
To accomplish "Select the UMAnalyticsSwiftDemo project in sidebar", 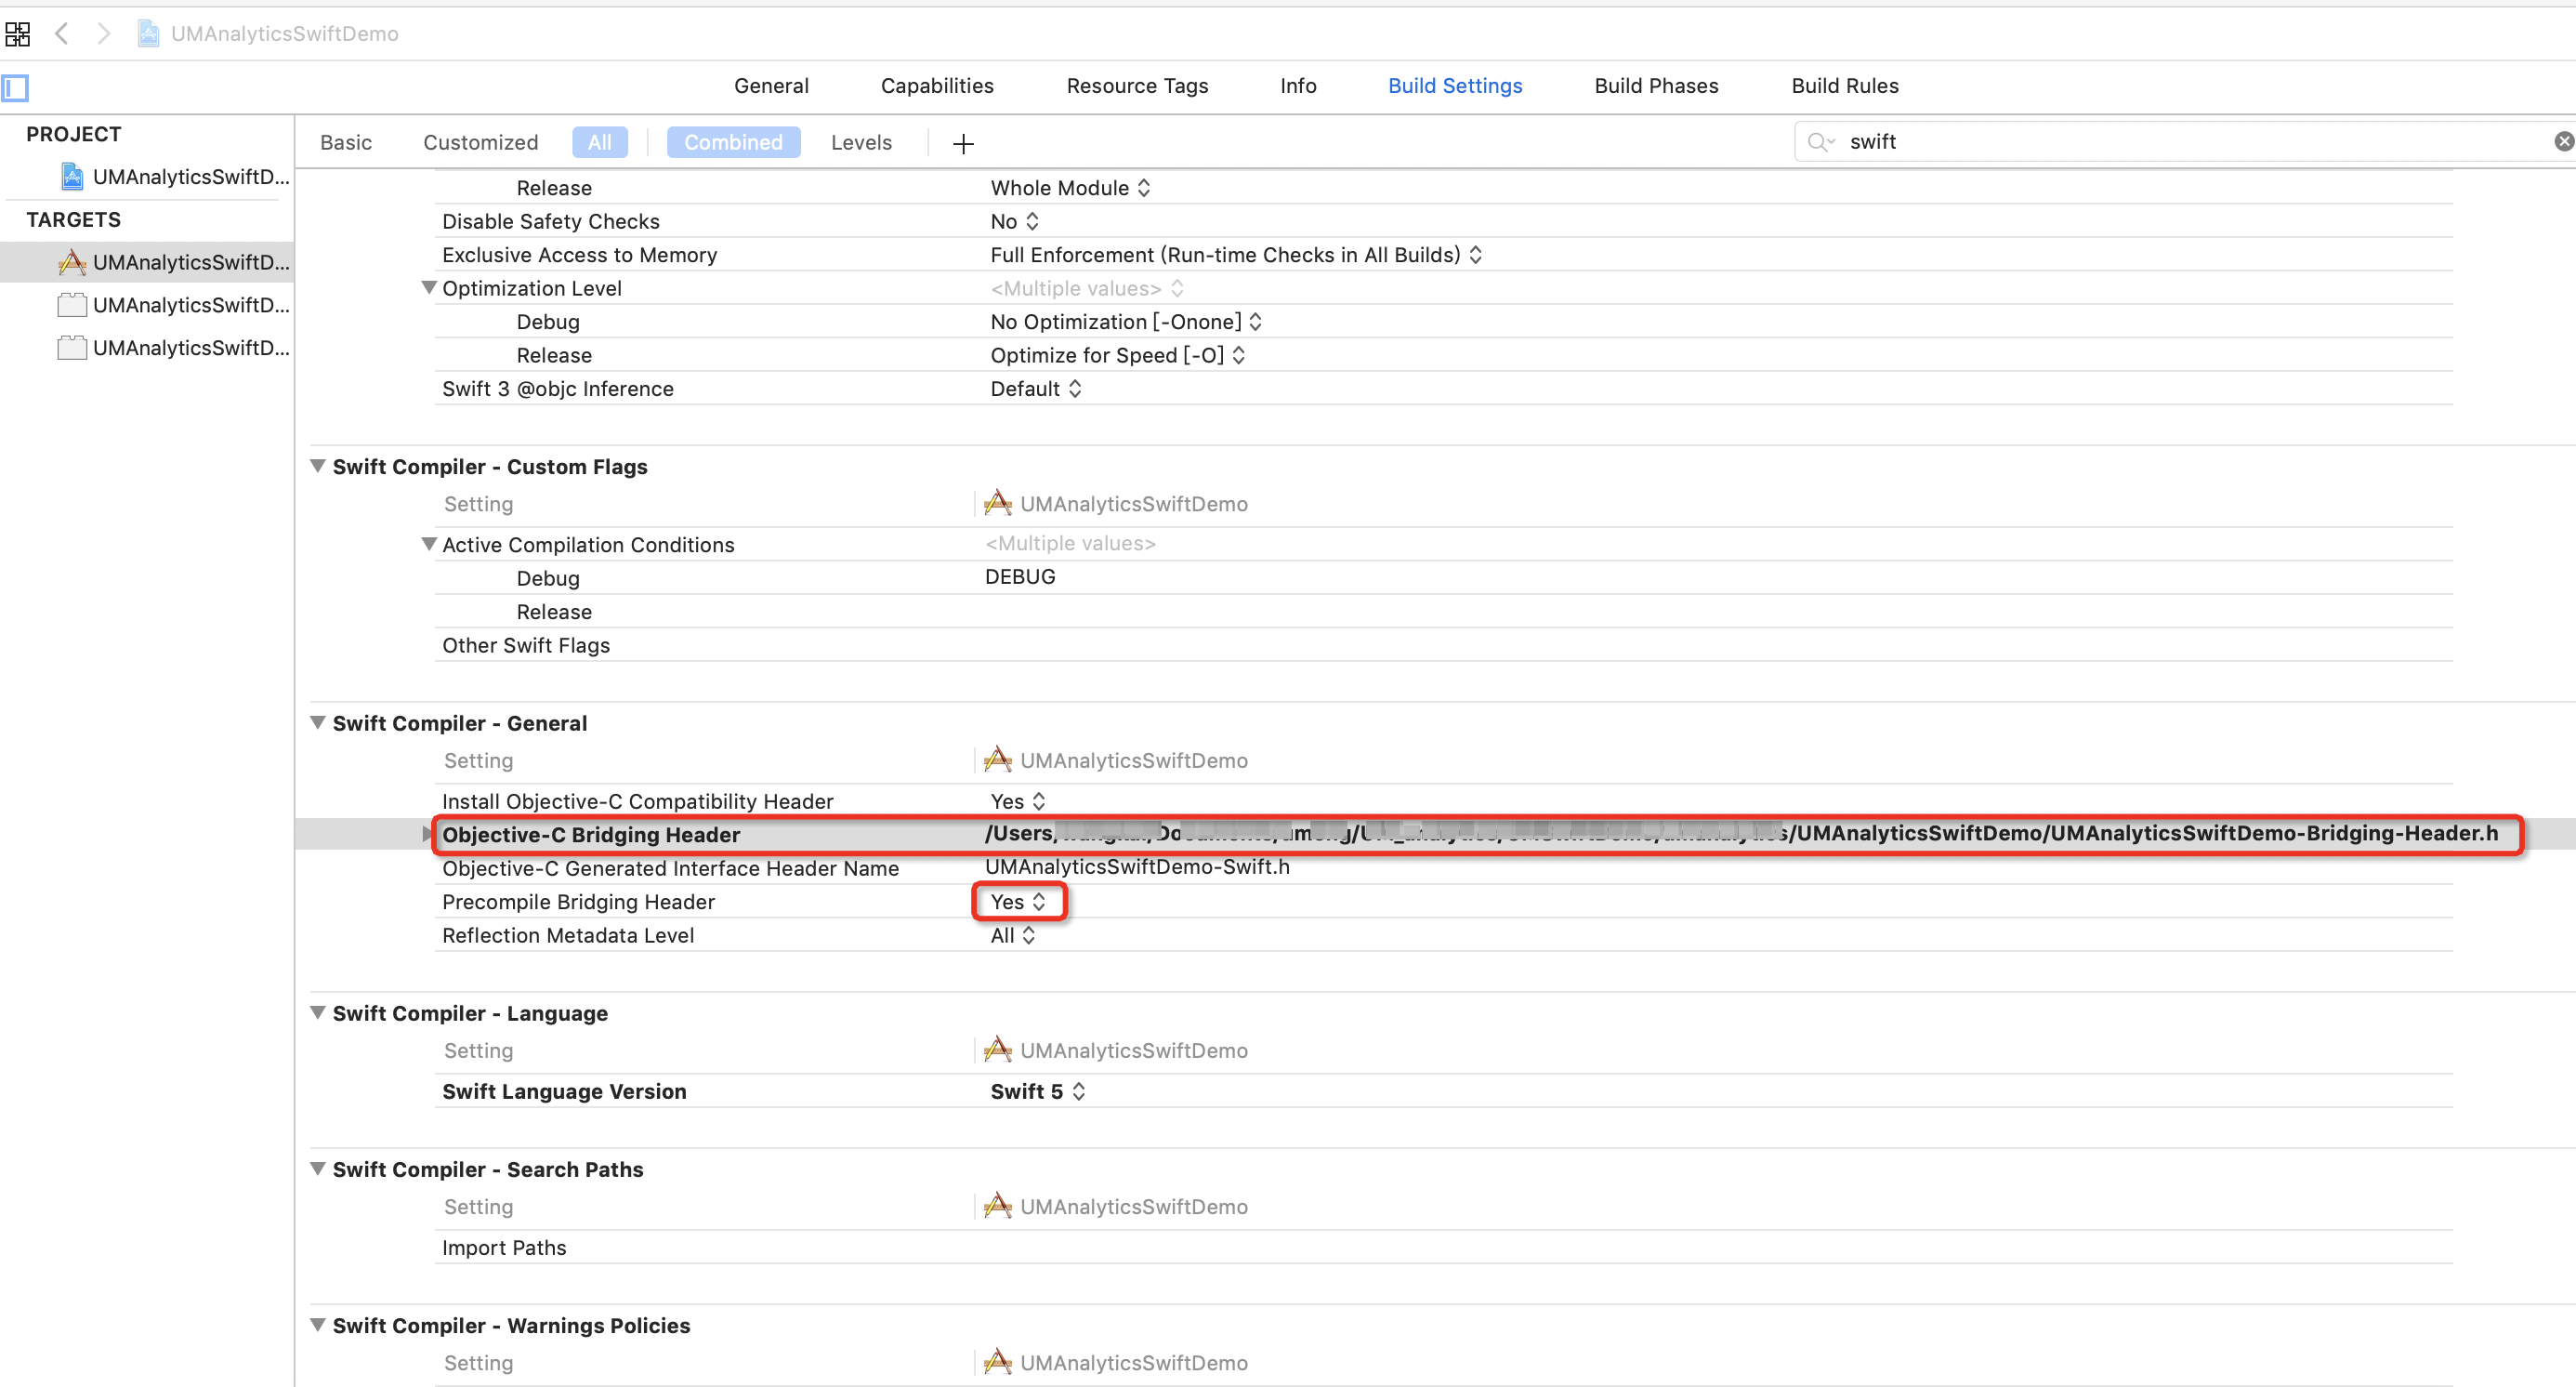I will [x=175, y=177].
